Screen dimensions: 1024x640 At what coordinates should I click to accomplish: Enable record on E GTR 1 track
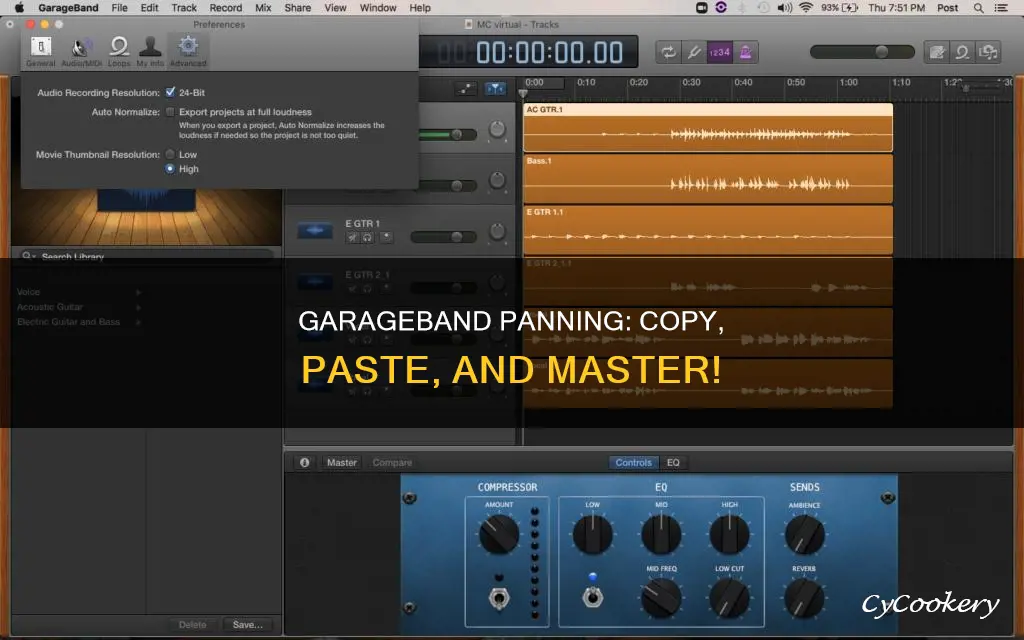click(x=386, y=237)
